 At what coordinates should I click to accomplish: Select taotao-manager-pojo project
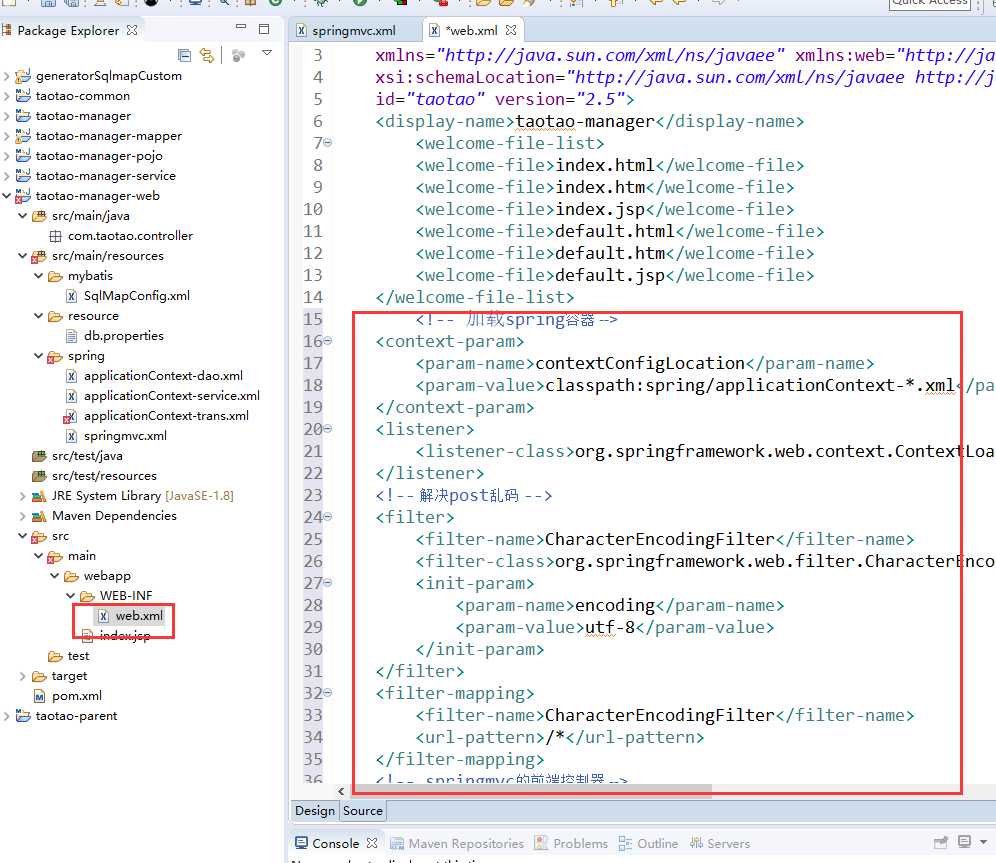[99, 156]
